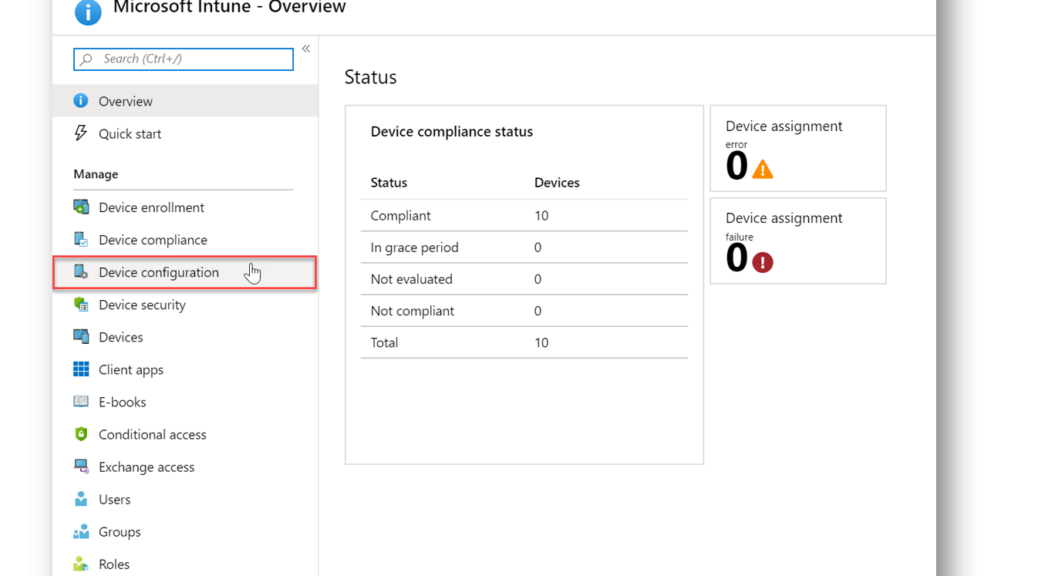Select the Compliant row
Screen dimensions: 1038x576
point(524,215)
